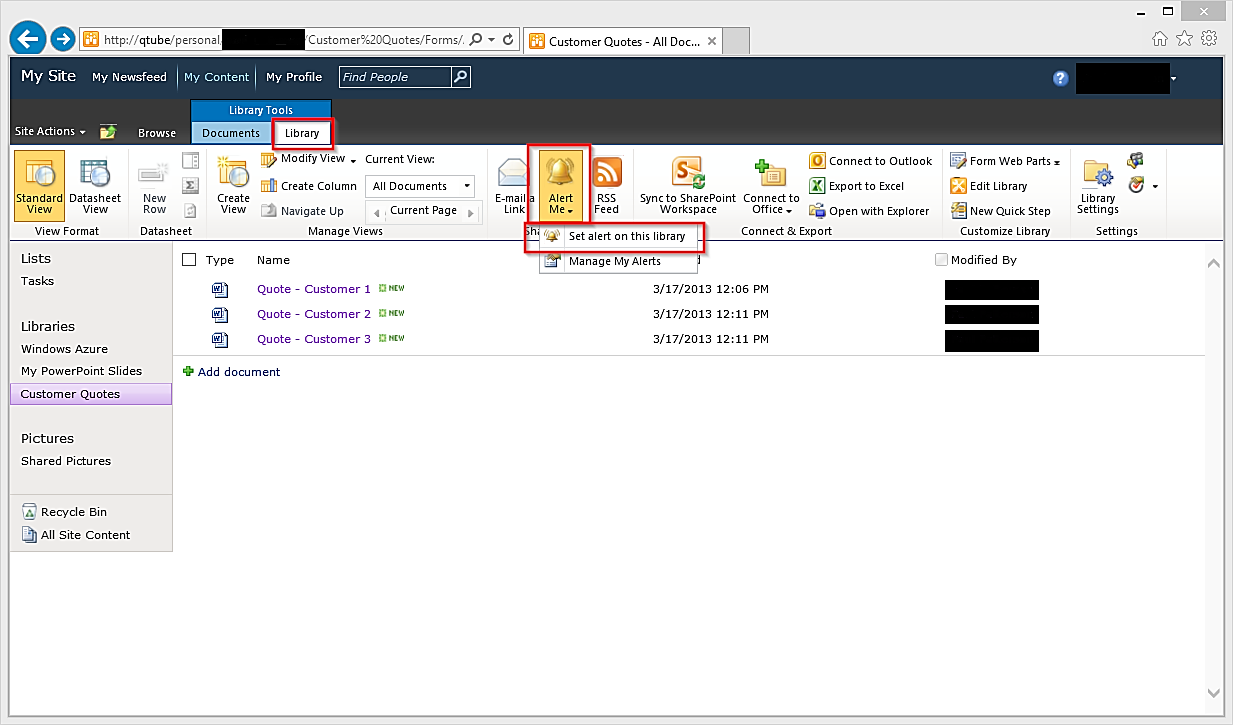Choose Manage My Alerts menu item
This screenshot has width=1233, height=725.
tap(614, 262)
